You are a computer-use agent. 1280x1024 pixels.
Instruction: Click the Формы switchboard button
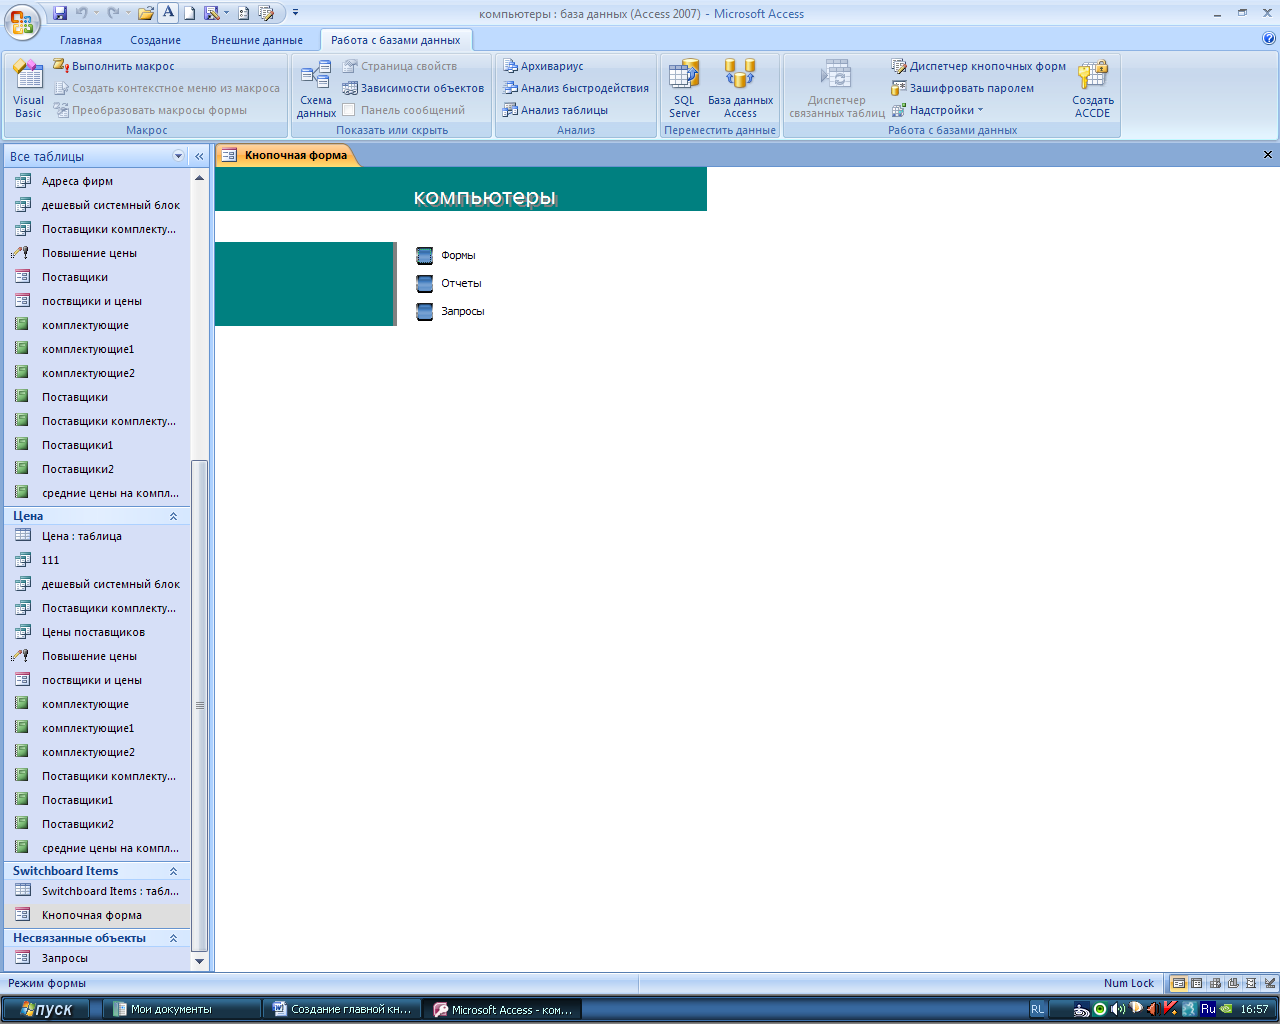(x=424, y=255)
